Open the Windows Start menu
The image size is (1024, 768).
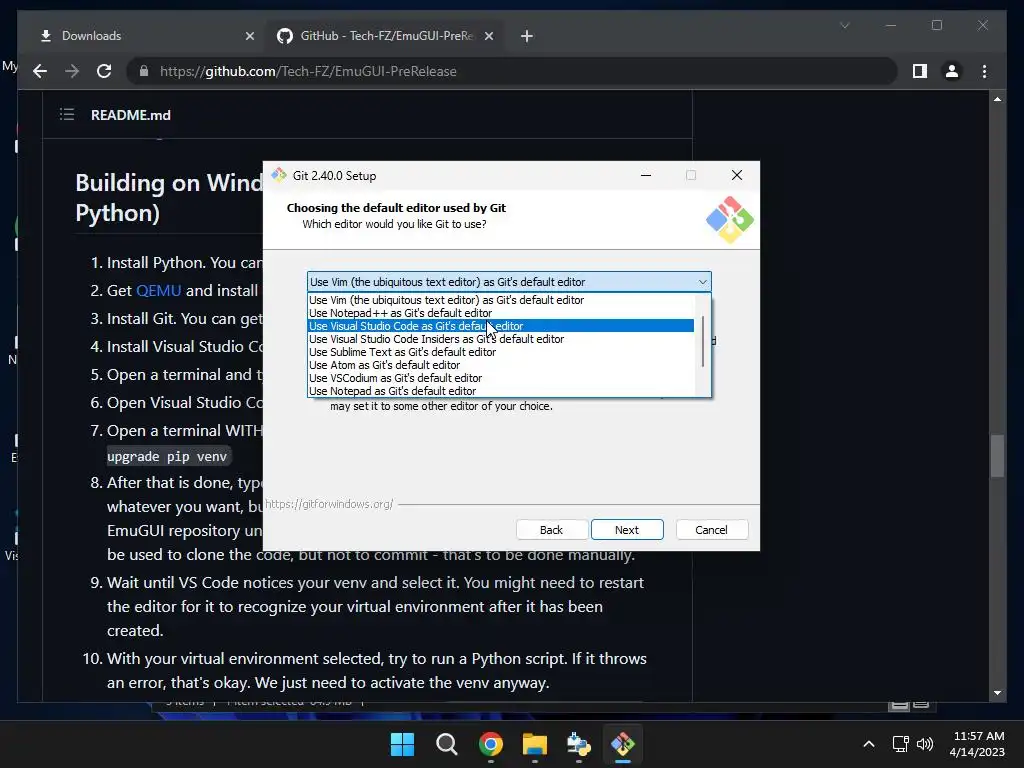[x=402, y=744]
